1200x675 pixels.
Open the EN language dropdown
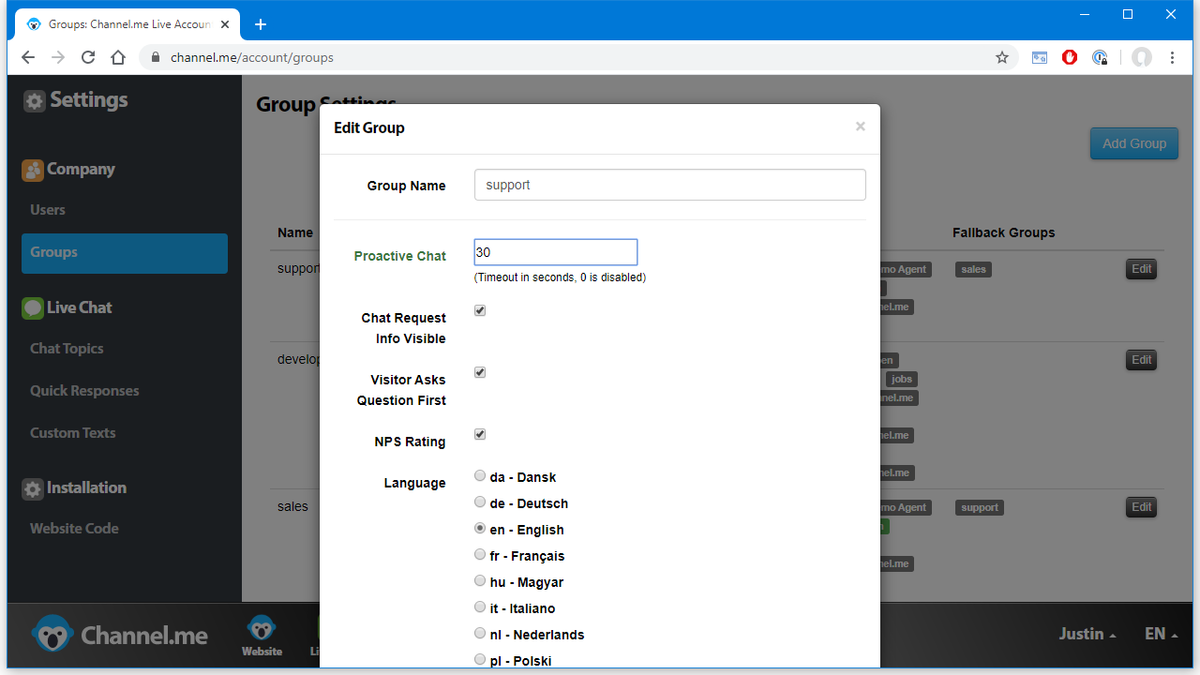tap(1161, 634)
